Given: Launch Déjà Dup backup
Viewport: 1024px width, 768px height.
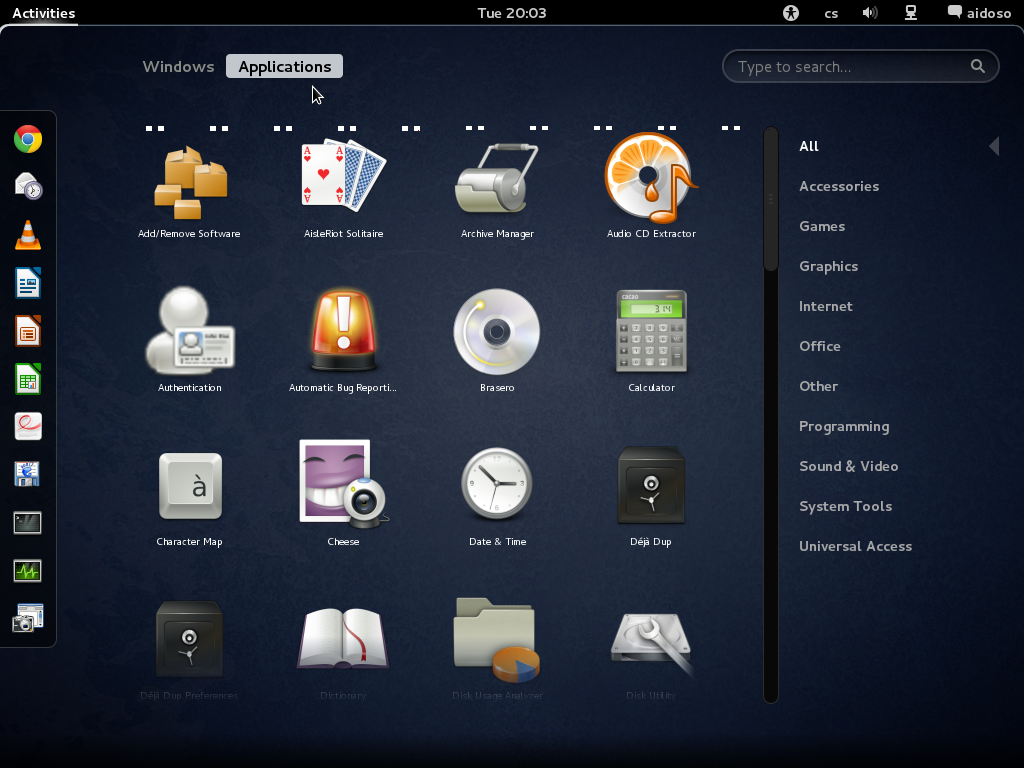Looking at the screenshot, I should pyautogui.click(x=651, y=496).
